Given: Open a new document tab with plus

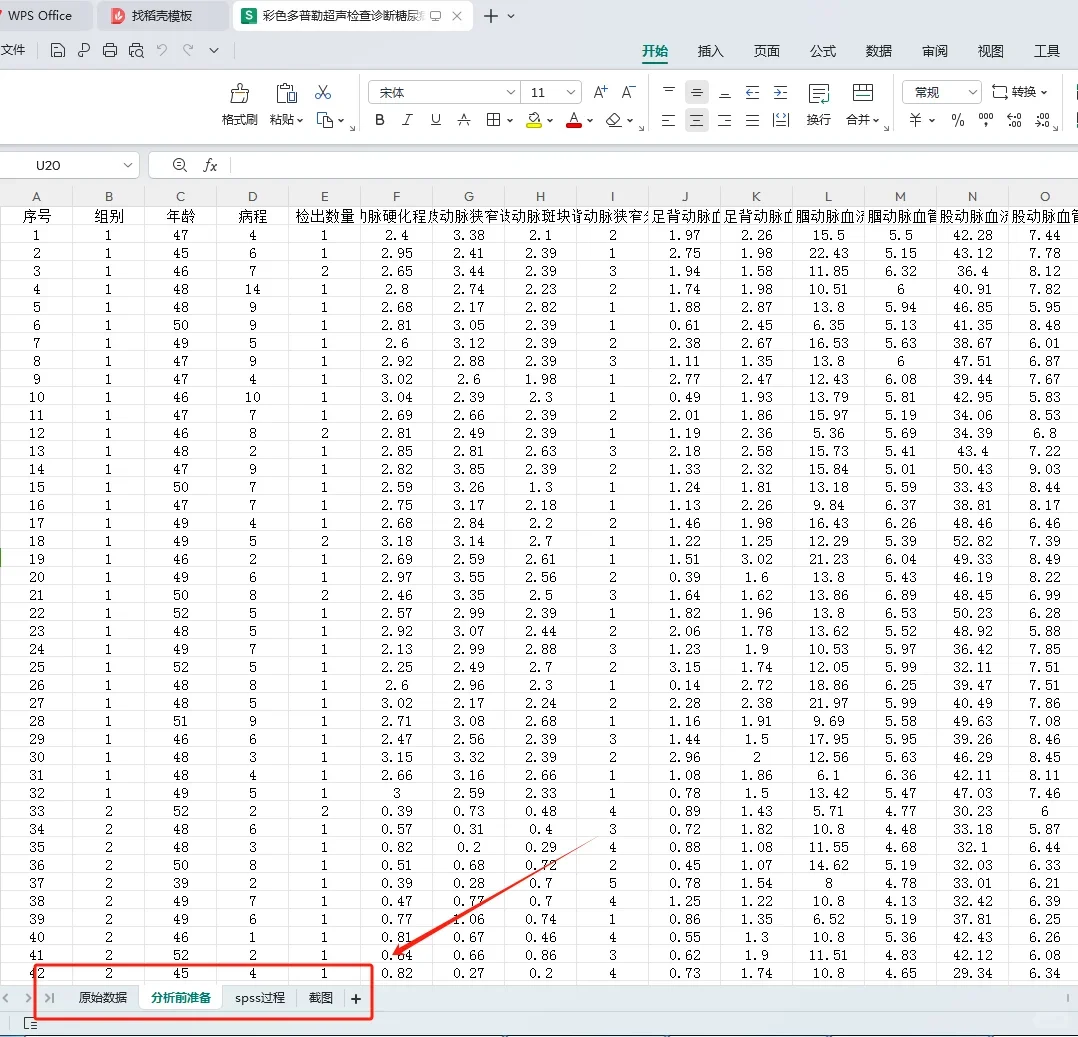Looking at the screenshot, I should pos(491,16).
